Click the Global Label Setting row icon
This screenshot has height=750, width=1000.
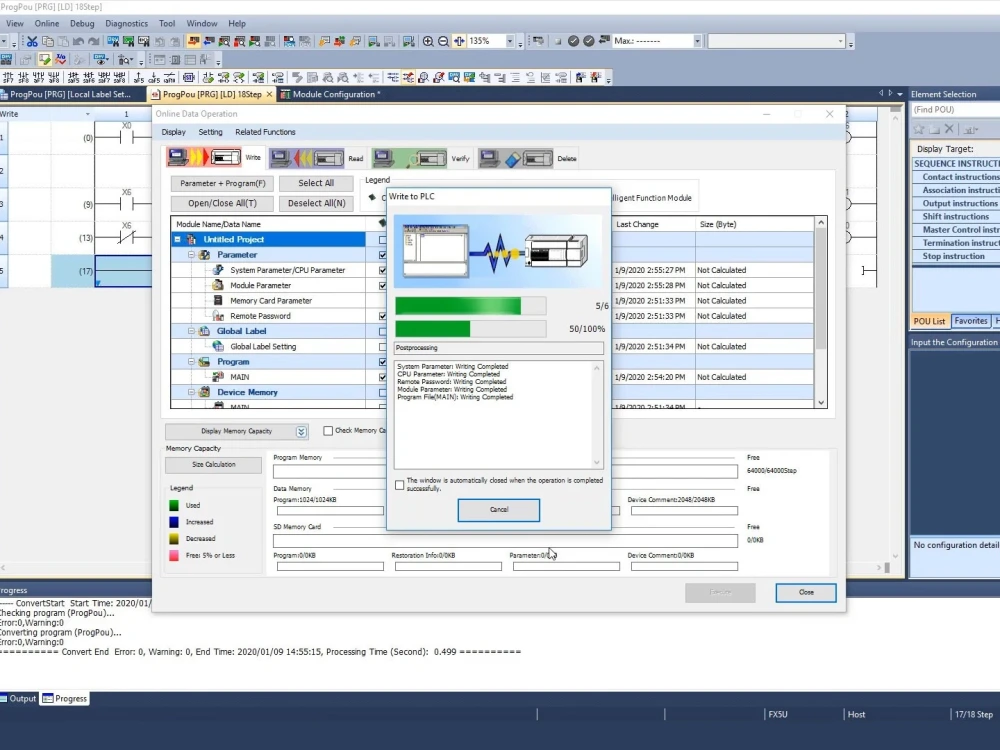tap(218, 346)
